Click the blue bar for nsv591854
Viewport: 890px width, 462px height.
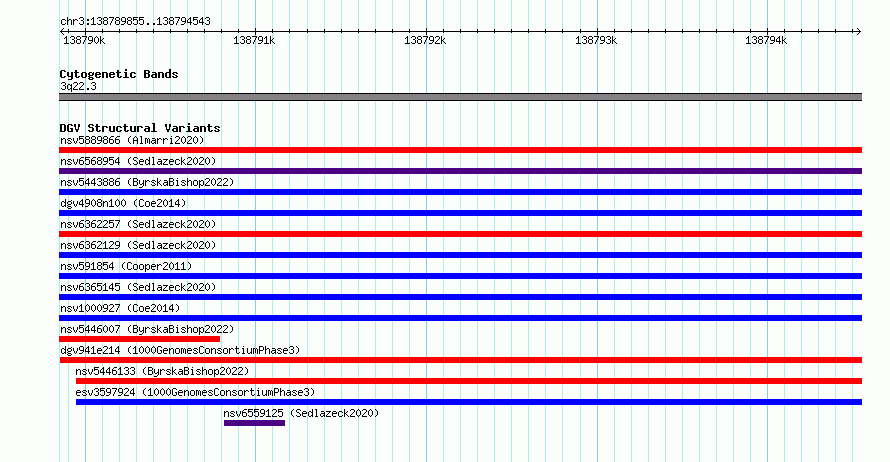[460, 276]
